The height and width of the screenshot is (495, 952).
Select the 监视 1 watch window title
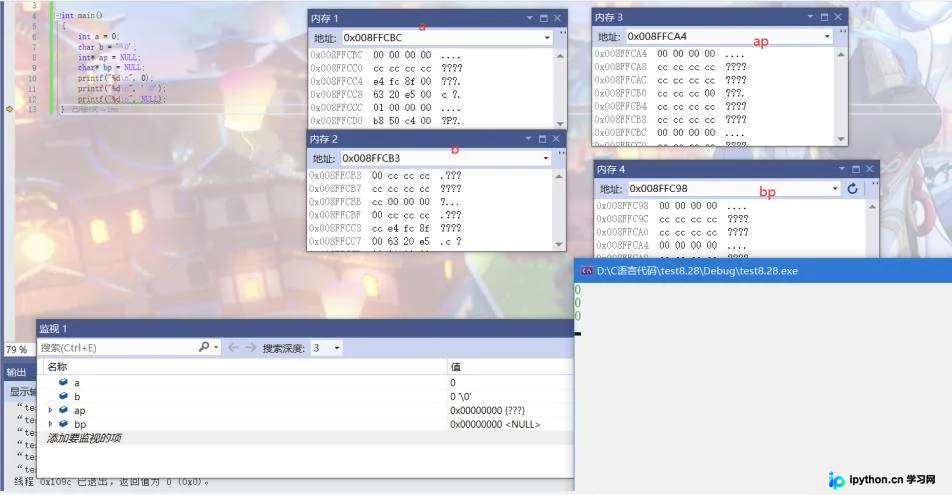pos(53,329)
